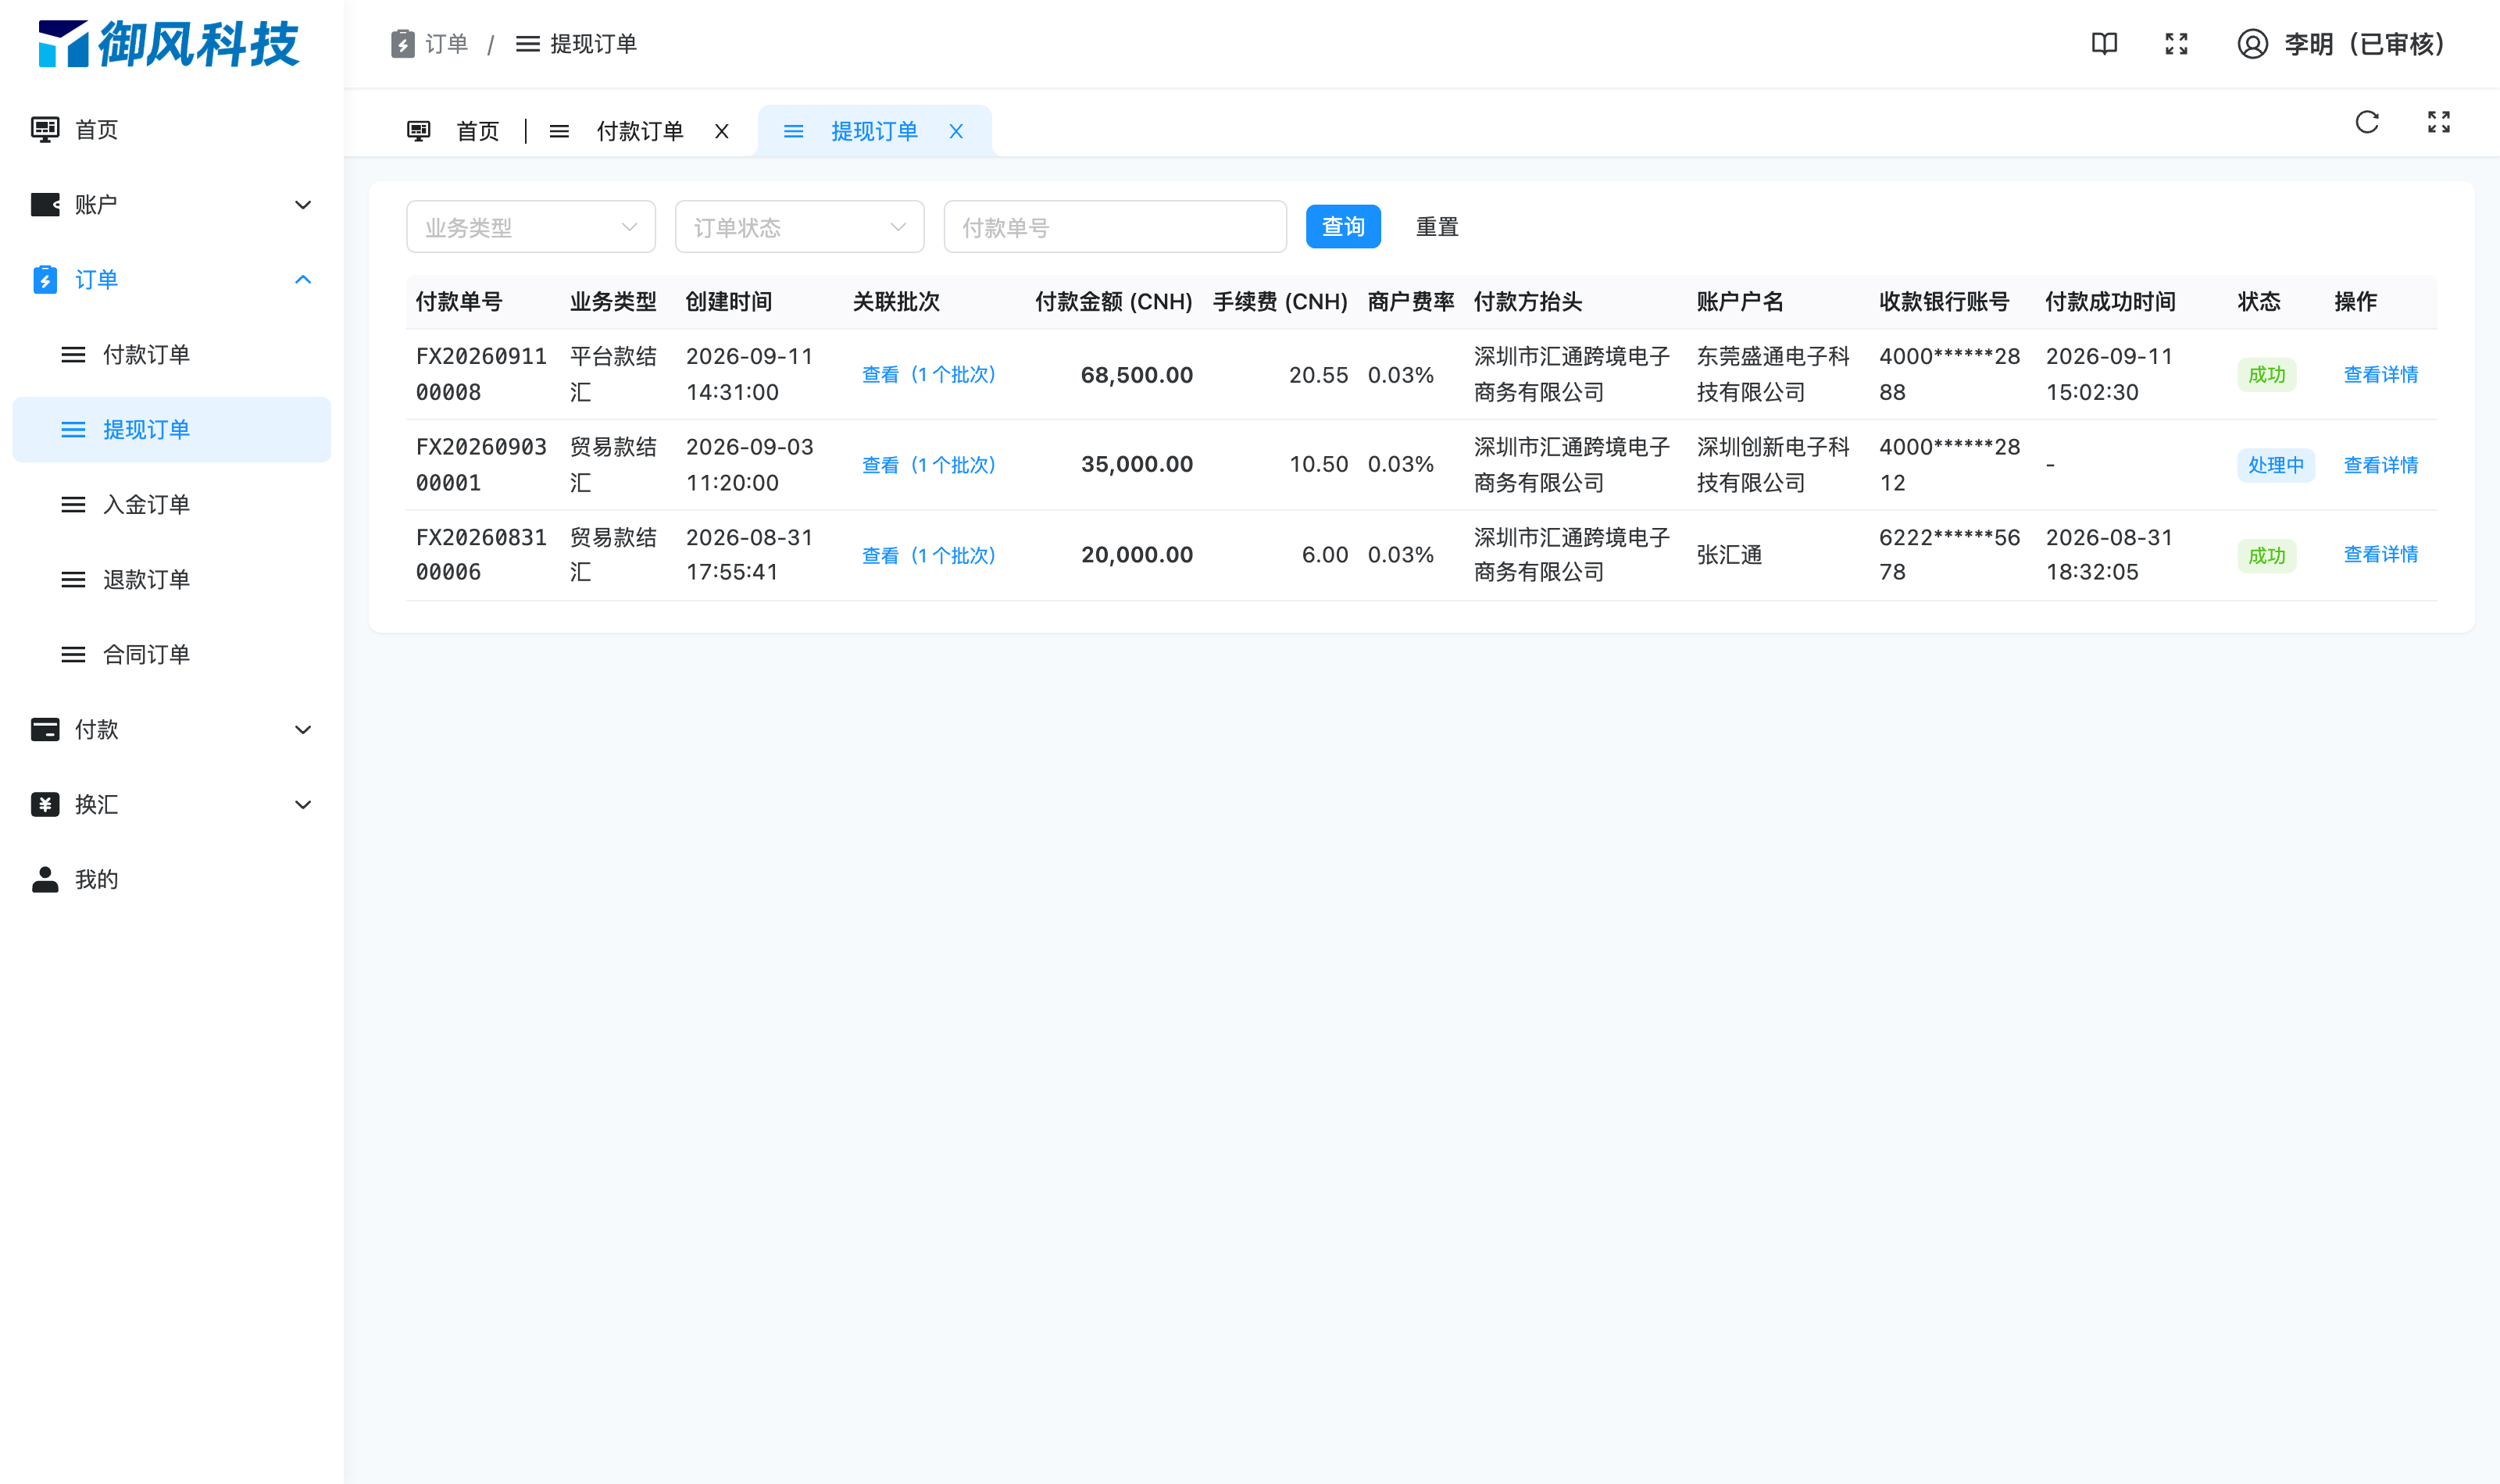The width and height of the screenshot is (2500, 1484).
Task: Click the 订单 clipboard icon in sidebar
Action: (45, 280)
